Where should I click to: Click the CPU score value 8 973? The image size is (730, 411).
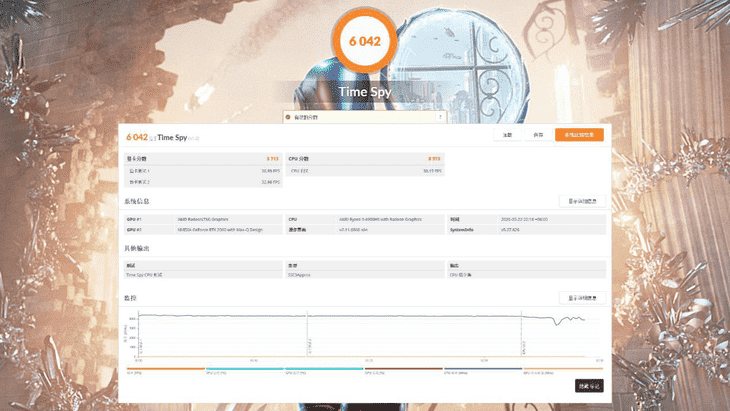click(434, 159)
